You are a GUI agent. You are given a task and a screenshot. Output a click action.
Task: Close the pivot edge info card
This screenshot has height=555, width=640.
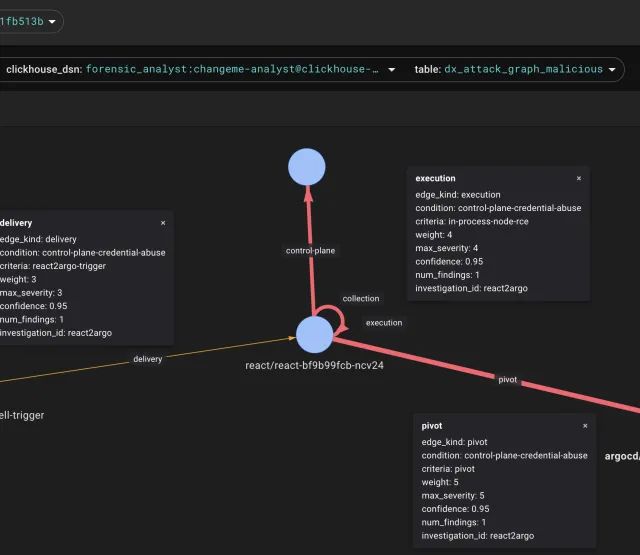585,426
